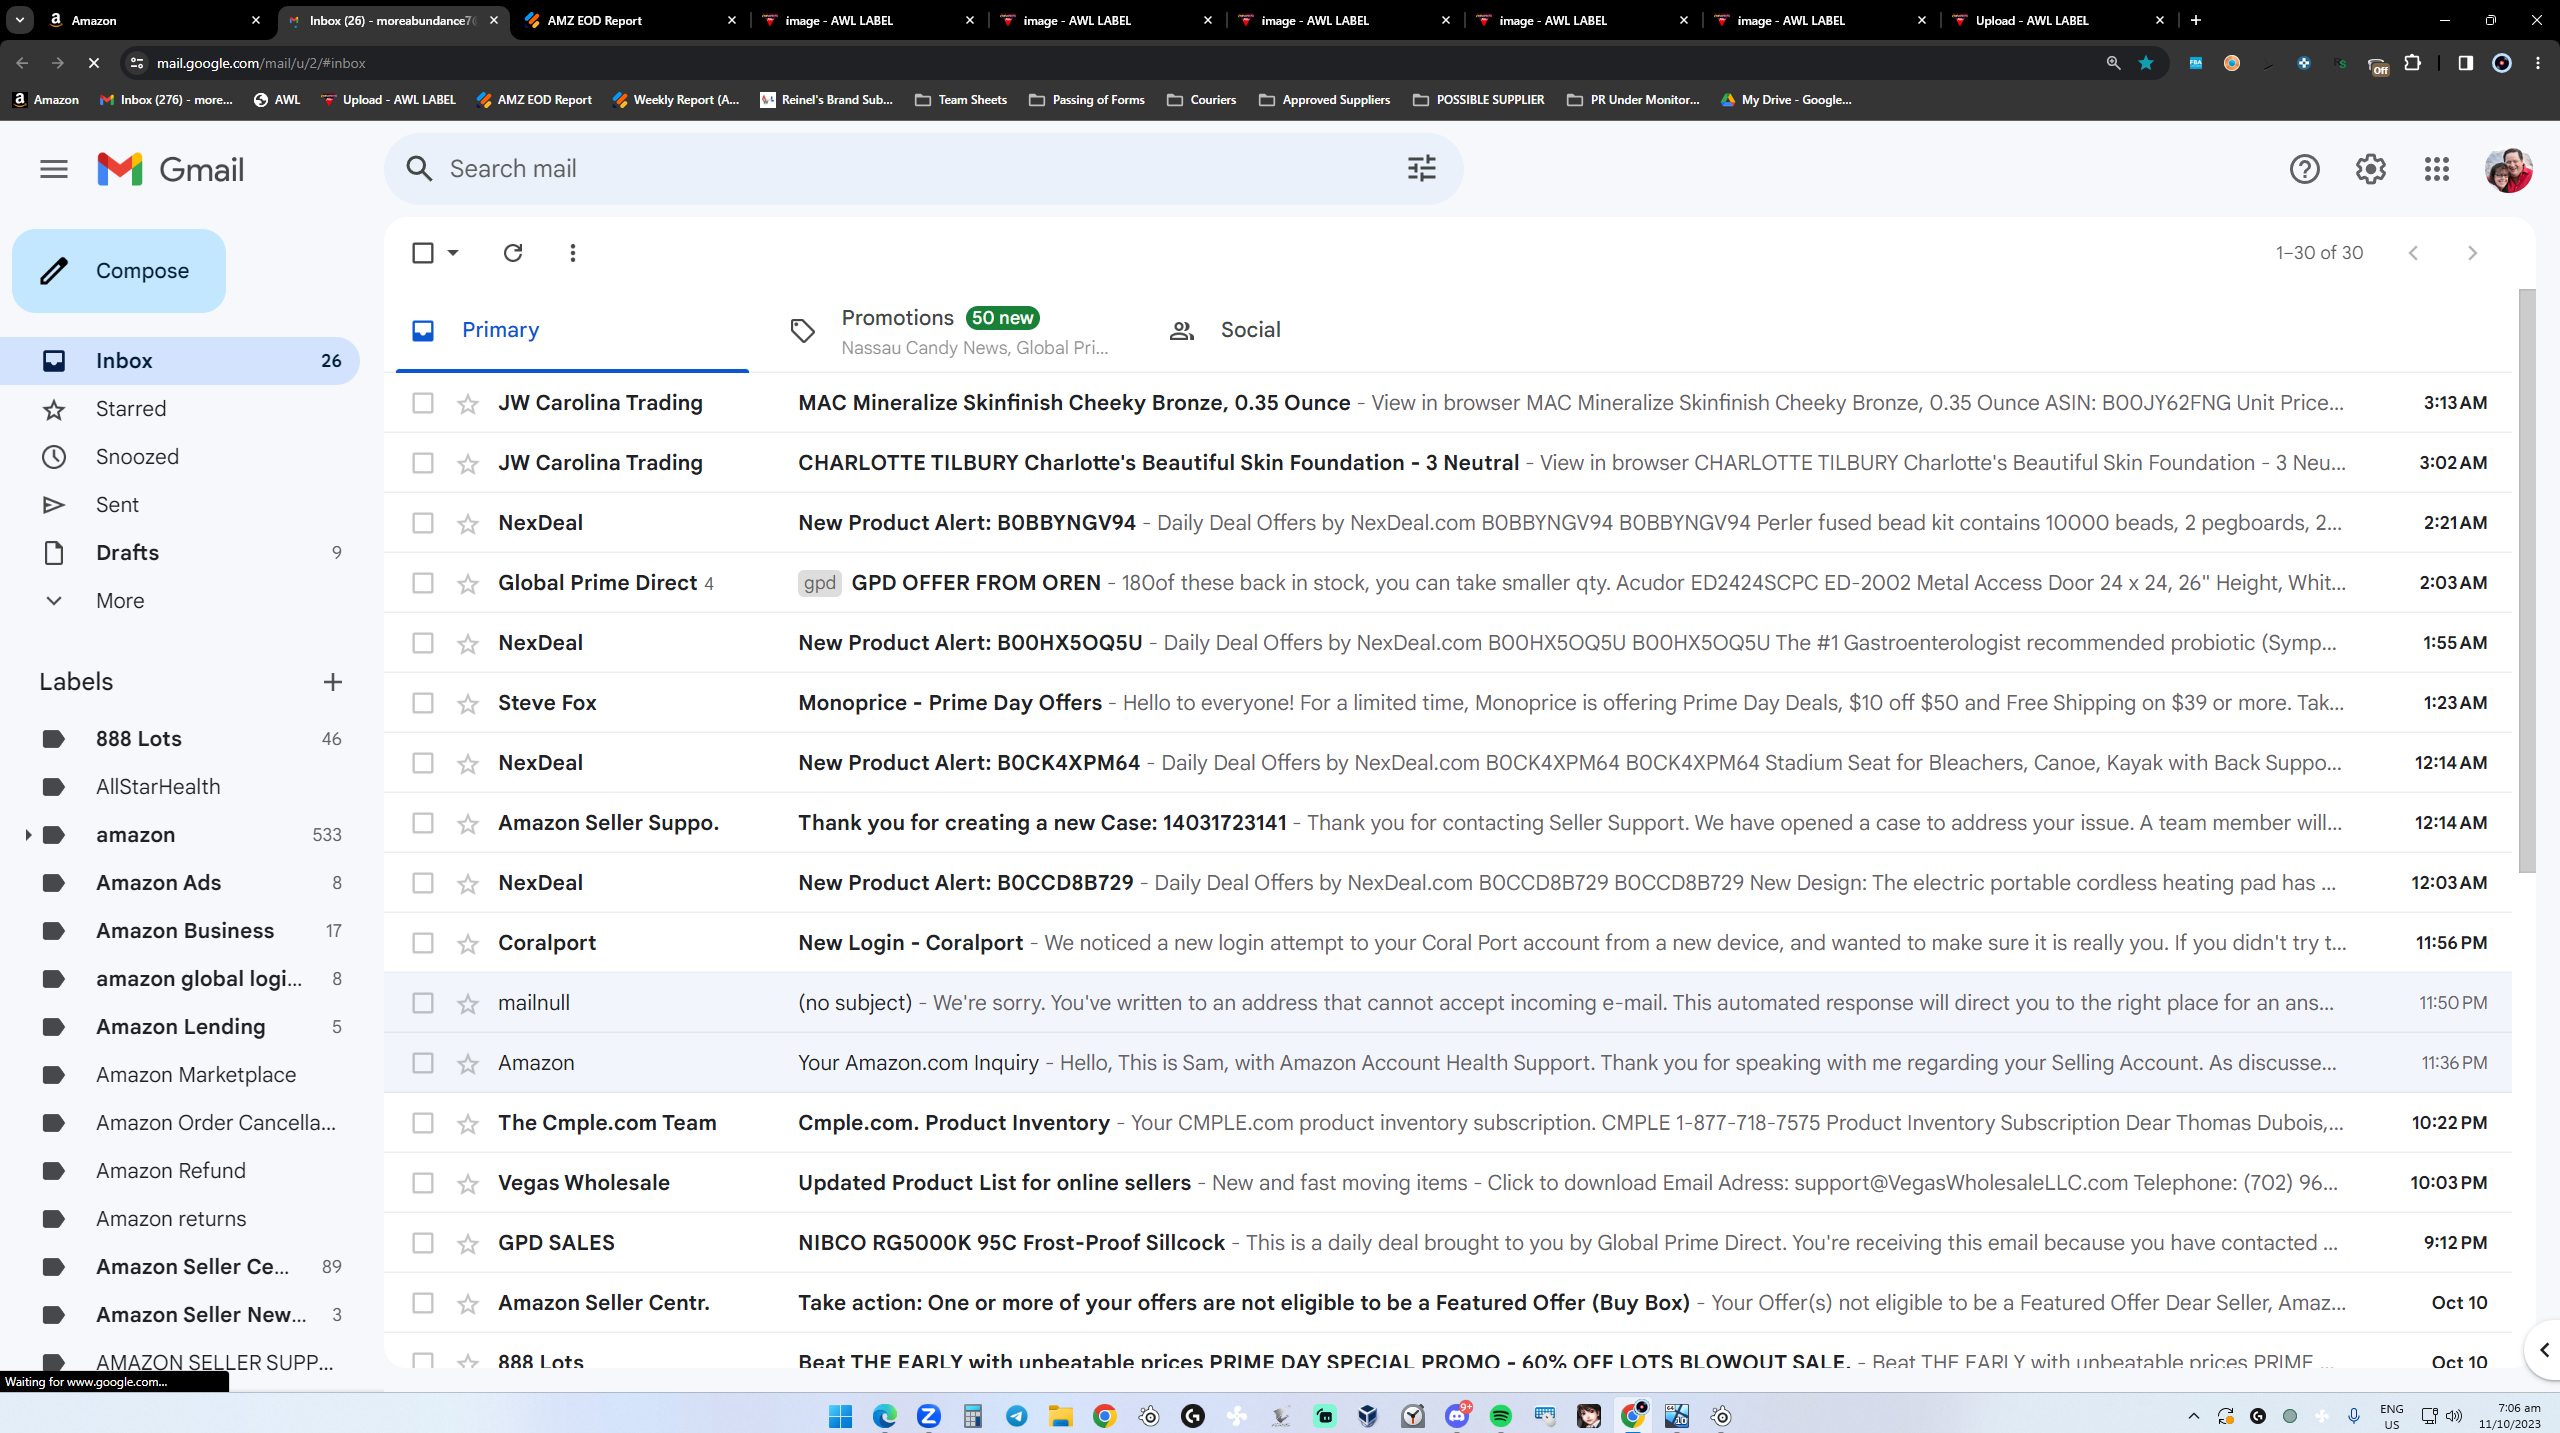Select the CHARLOTTE TILBURY email checkbox
The image size is (2560, 1433).
(x=423, y=463)
